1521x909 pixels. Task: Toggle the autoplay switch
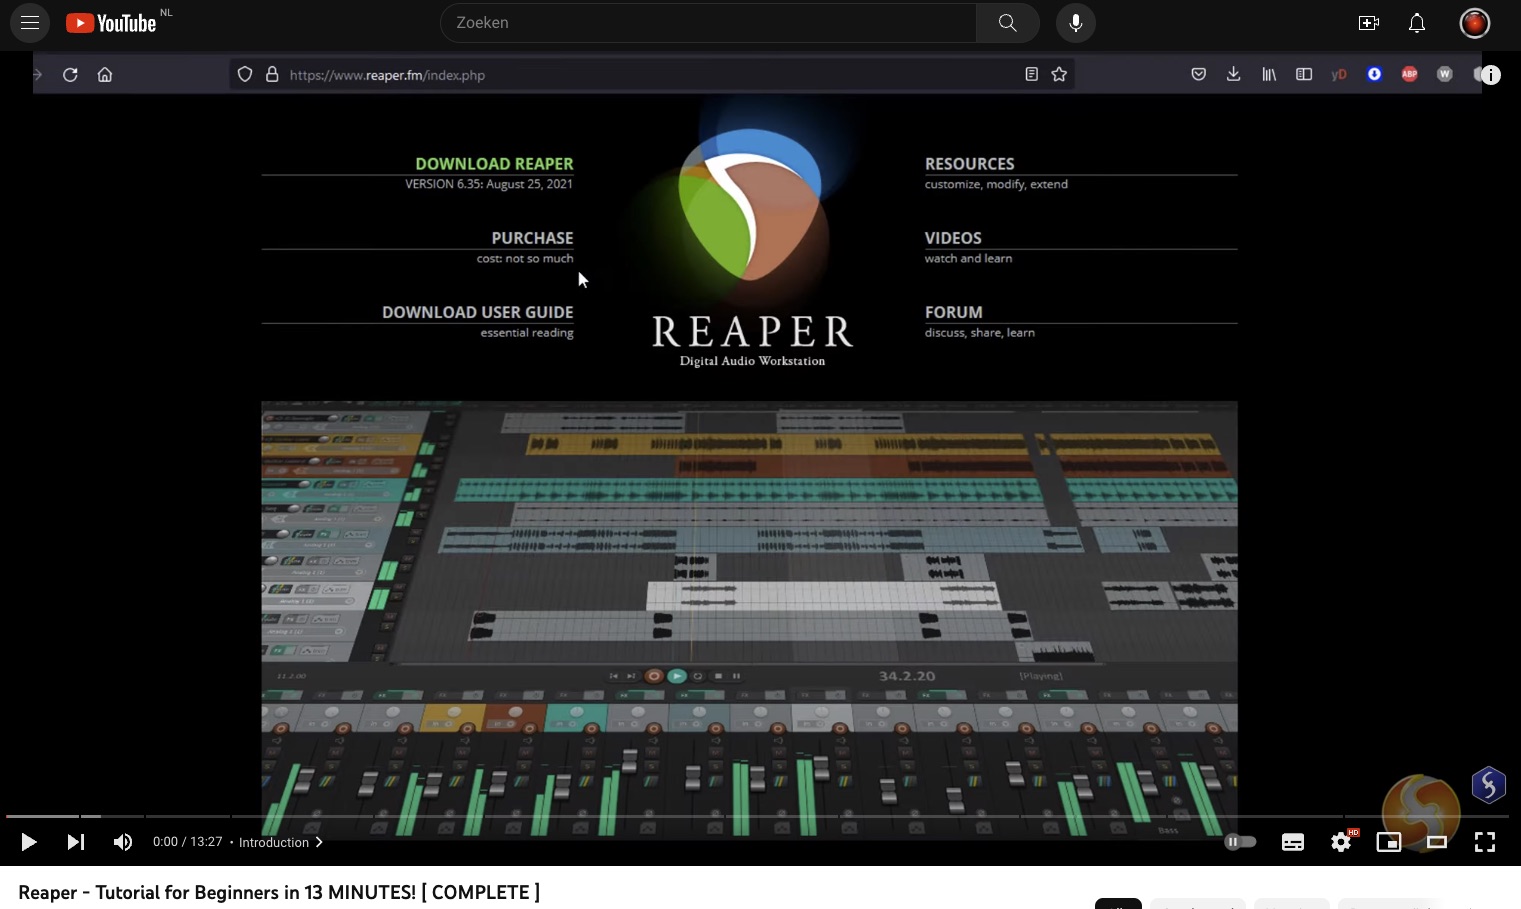[1240, 842]
